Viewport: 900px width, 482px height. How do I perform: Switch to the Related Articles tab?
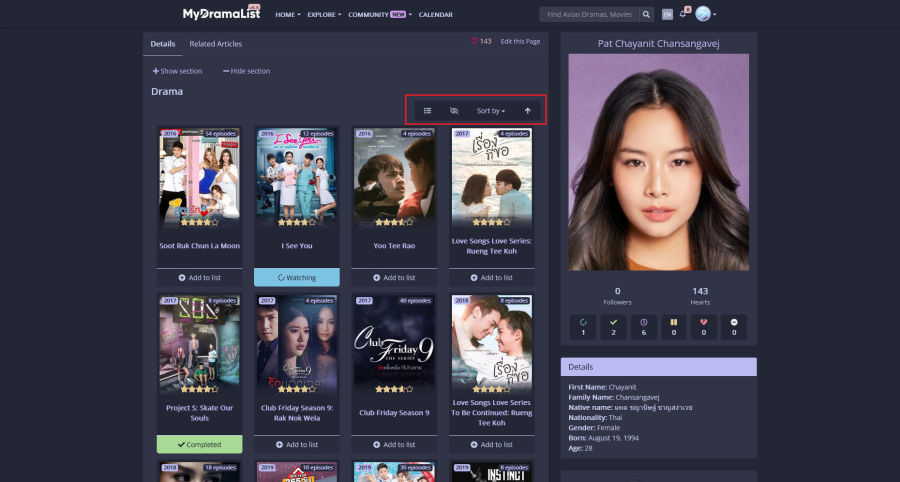pyautogui.click(x=215, y=44)
